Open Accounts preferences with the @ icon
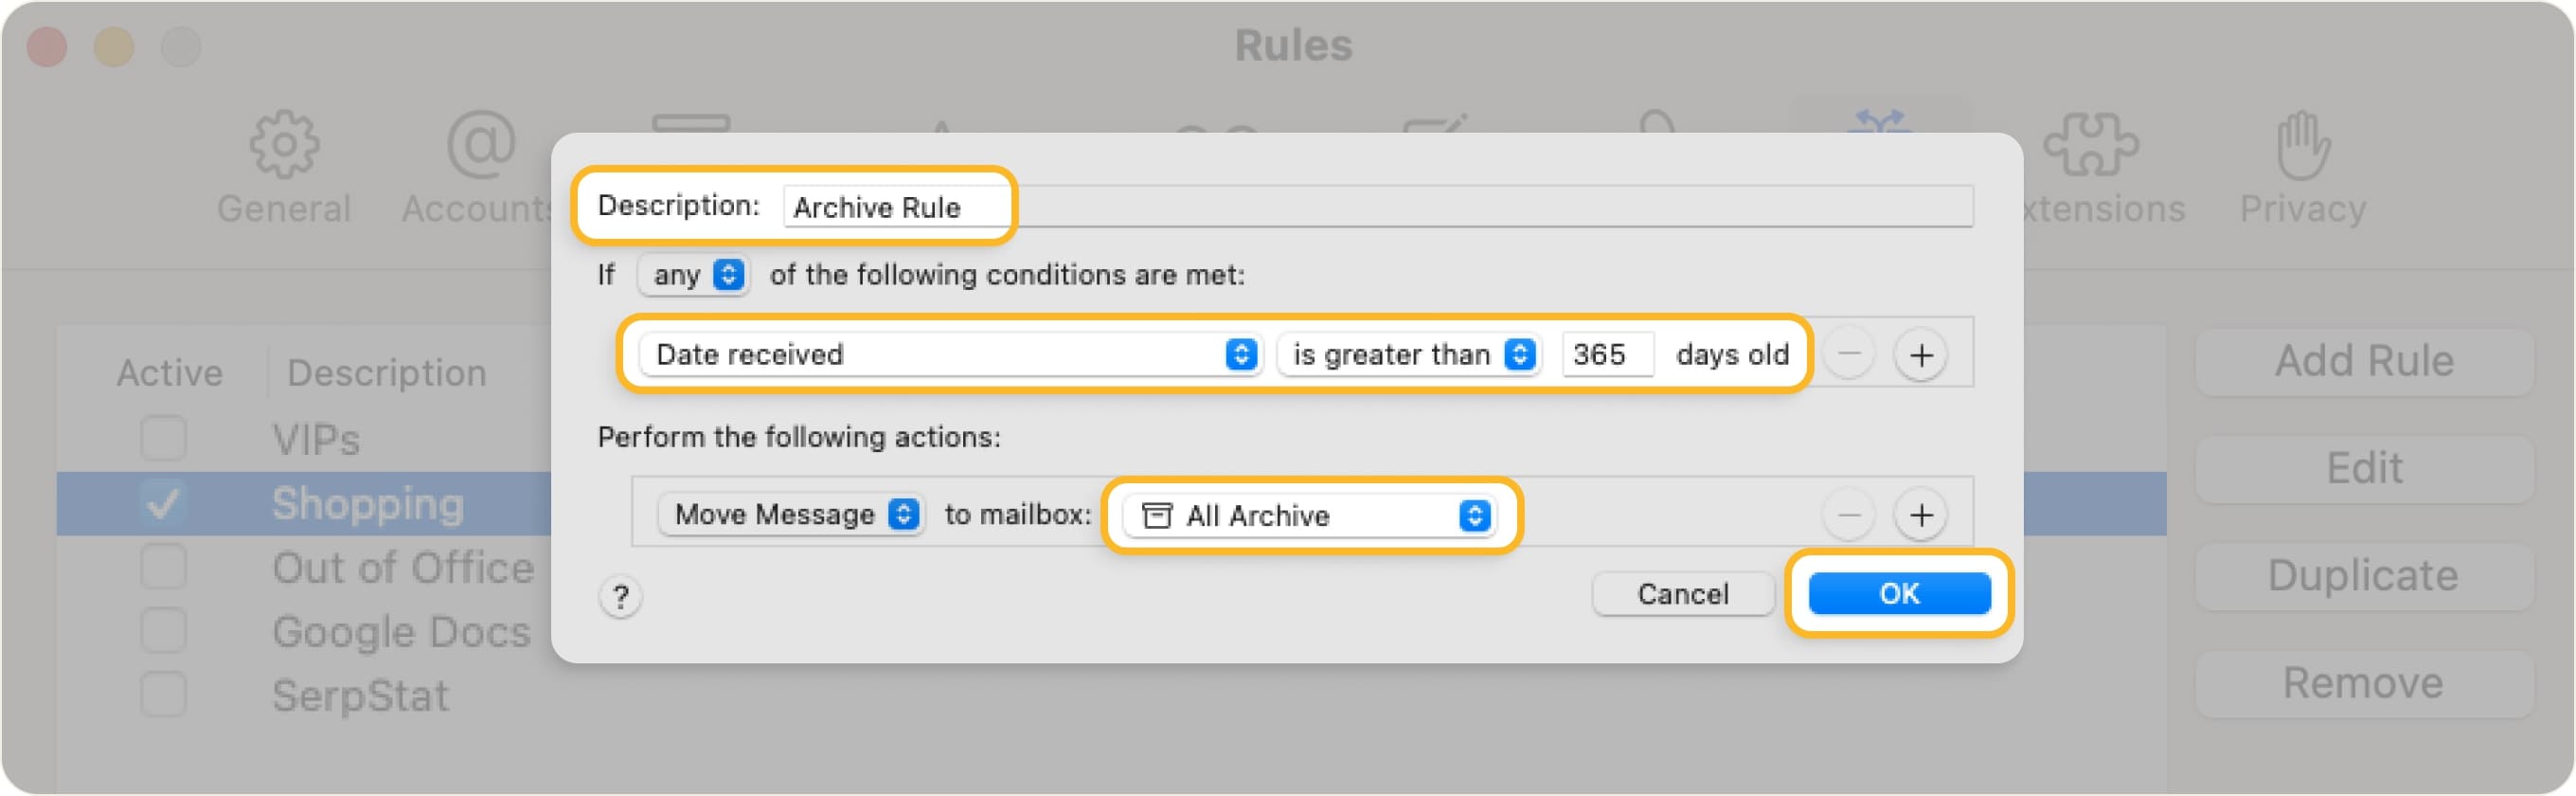Image resolution: width=2576 pixels, height=796 pixels. pyautogui.click(x=478, y=145)
